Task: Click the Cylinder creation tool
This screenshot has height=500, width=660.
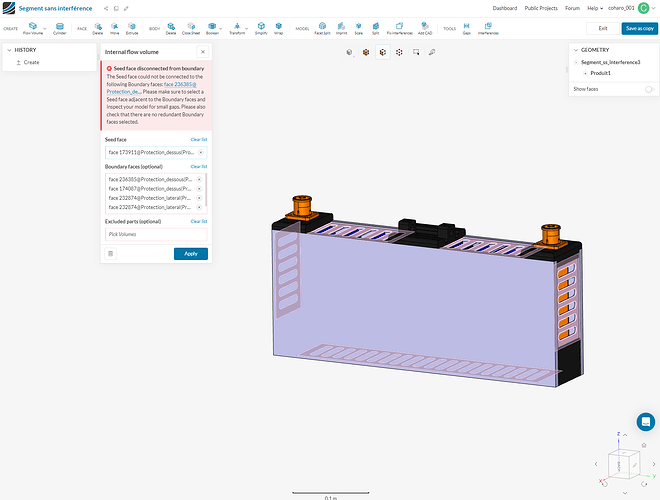Action: coord(60,28)
